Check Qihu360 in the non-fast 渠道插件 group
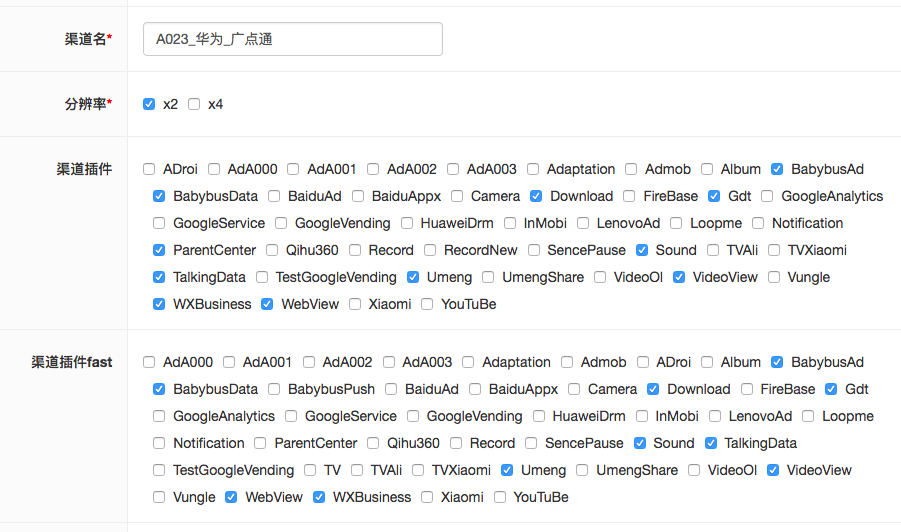Viewport: 901px width, 532px height. point(272,250)
